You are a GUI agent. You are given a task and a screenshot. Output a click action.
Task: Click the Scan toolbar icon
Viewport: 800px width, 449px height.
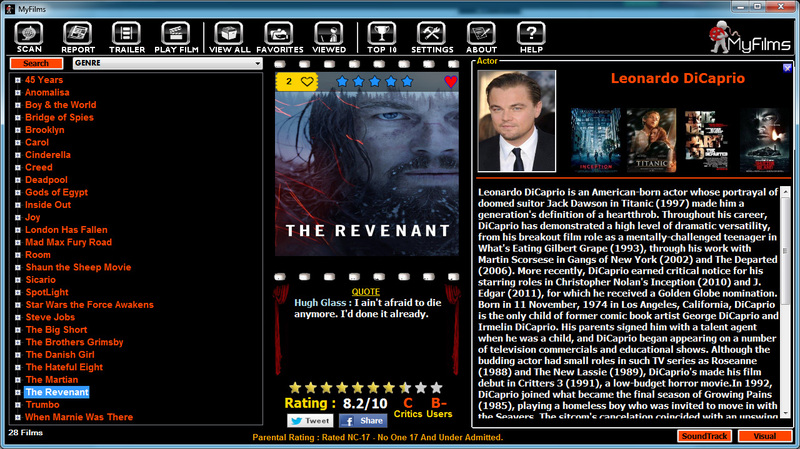pos(30,37)
